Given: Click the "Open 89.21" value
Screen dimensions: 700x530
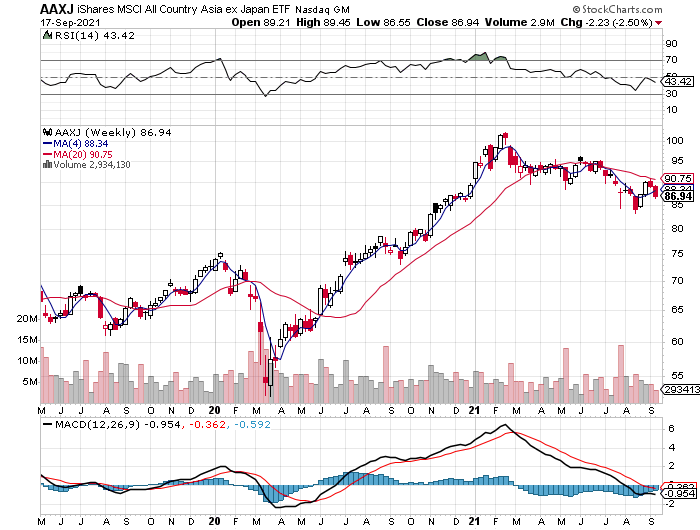Looking at the screenshot, I should point(261,22).
